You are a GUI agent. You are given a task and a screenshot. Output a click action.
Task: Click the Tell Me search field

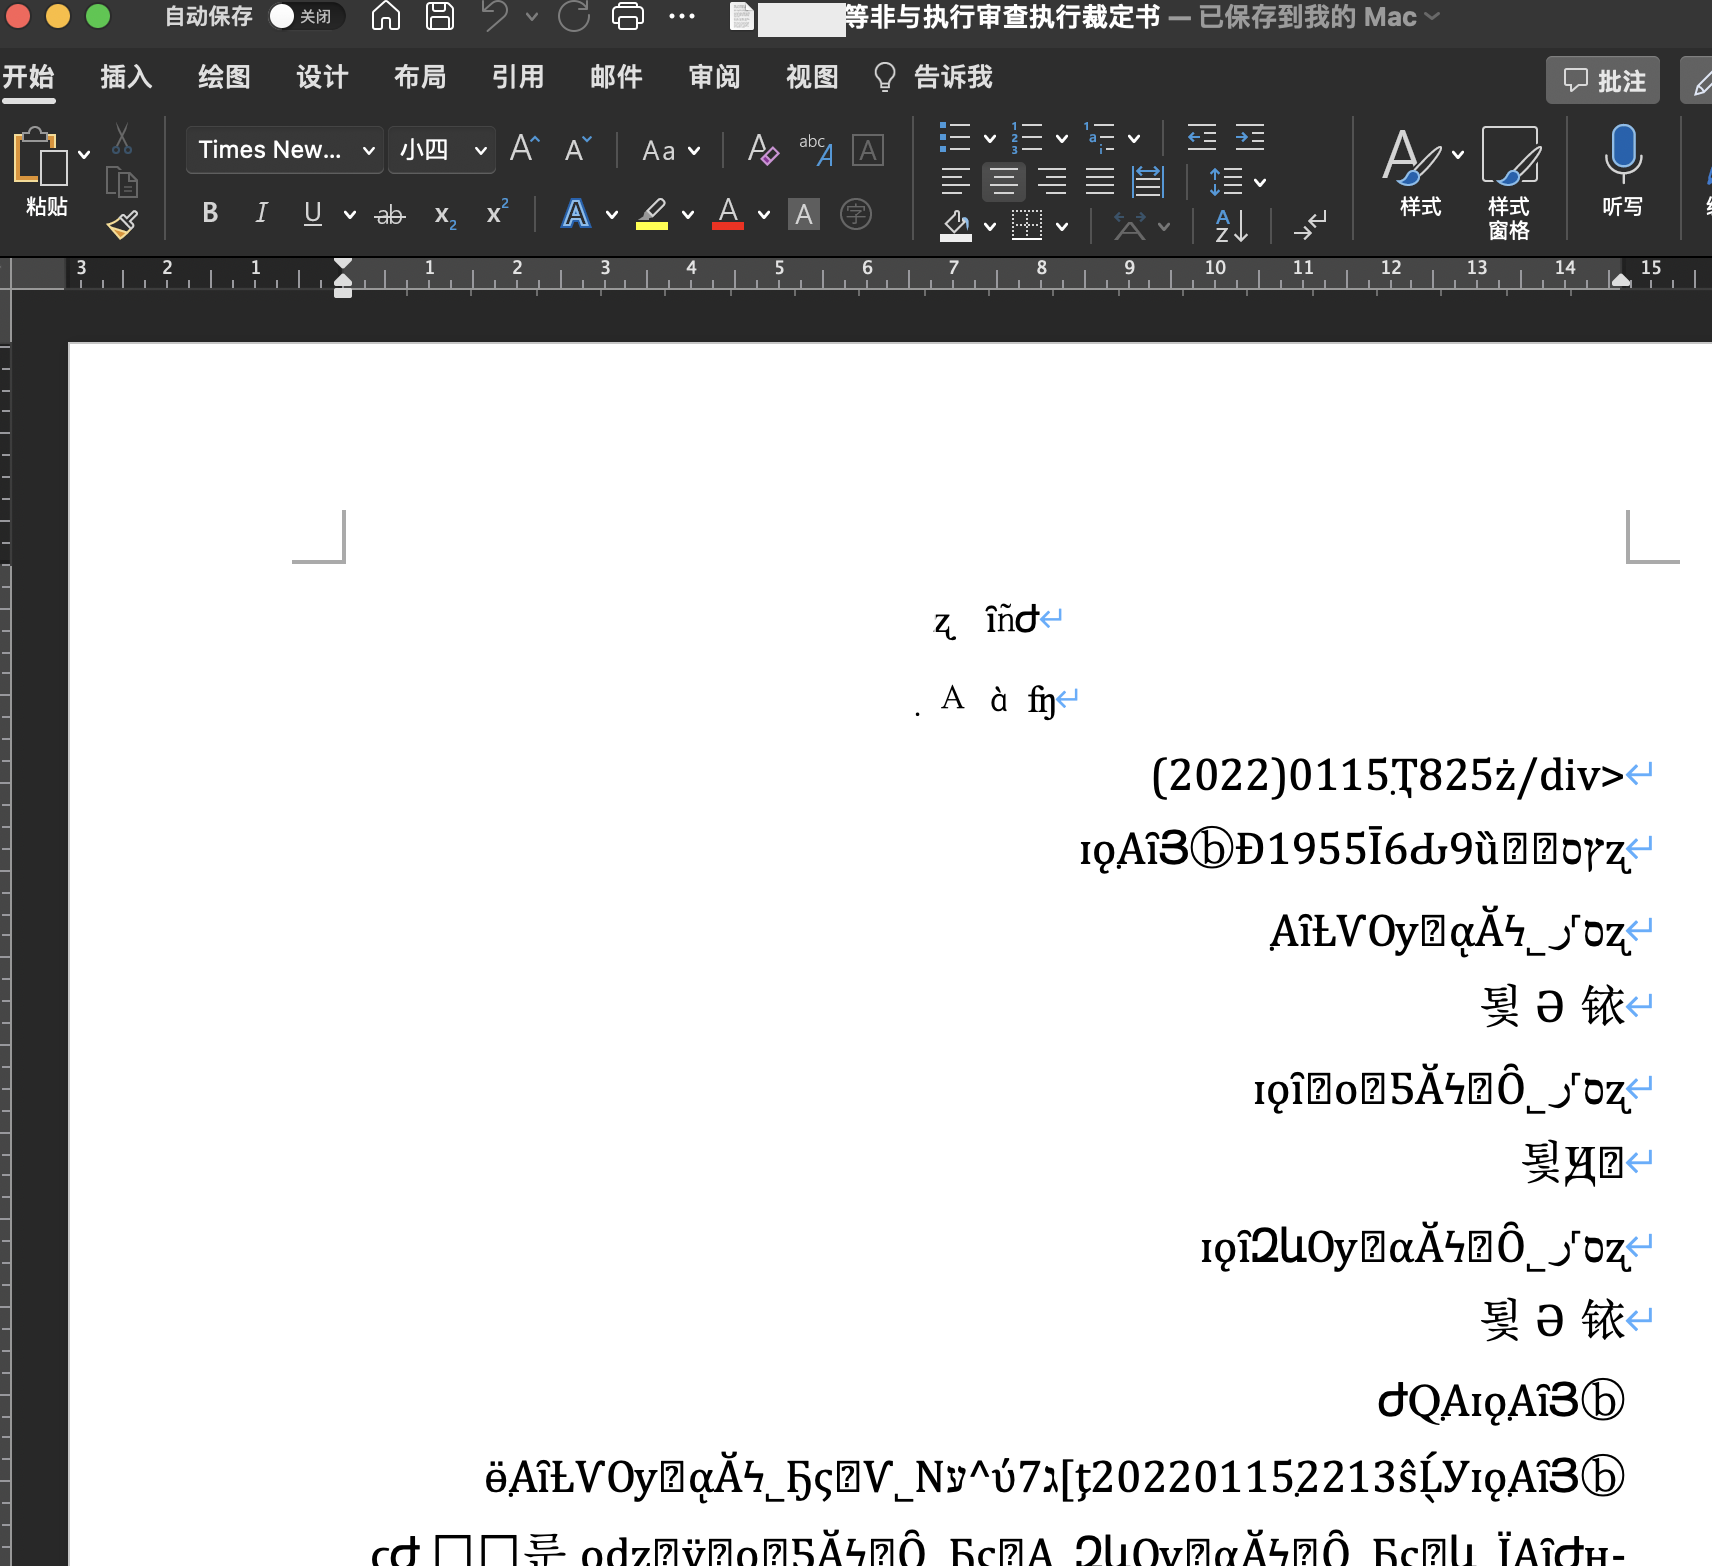(x=952, y=77)
